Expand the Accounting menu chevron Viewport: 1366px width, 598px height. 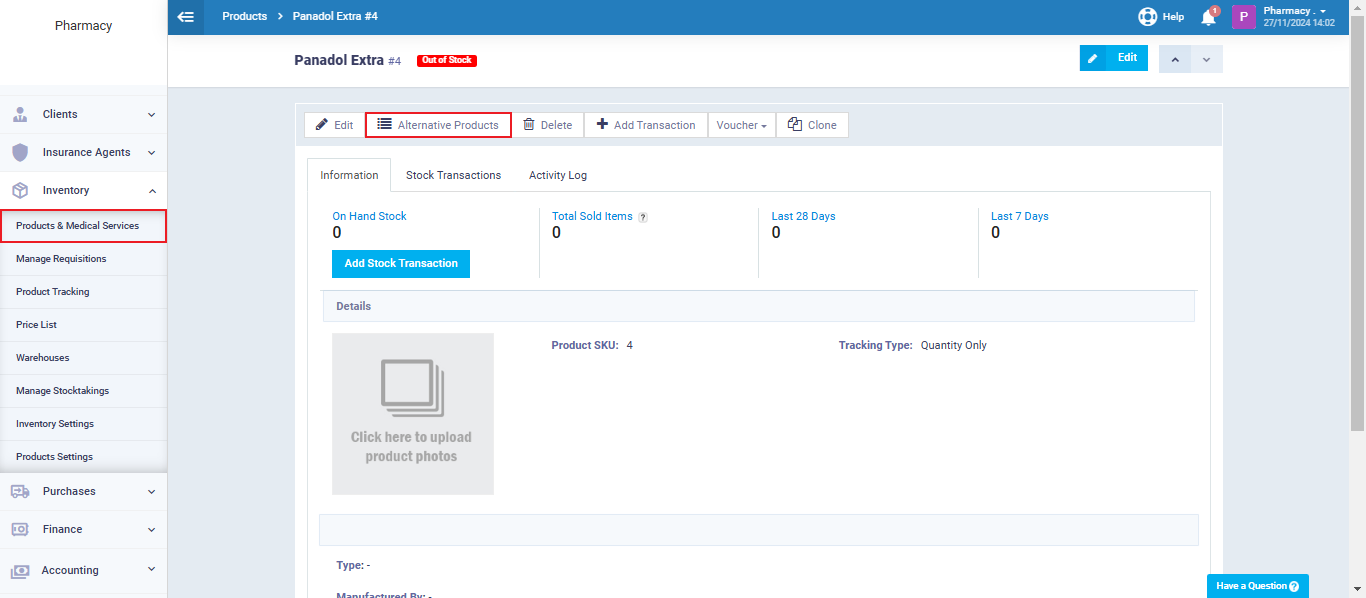click(151, 569)
